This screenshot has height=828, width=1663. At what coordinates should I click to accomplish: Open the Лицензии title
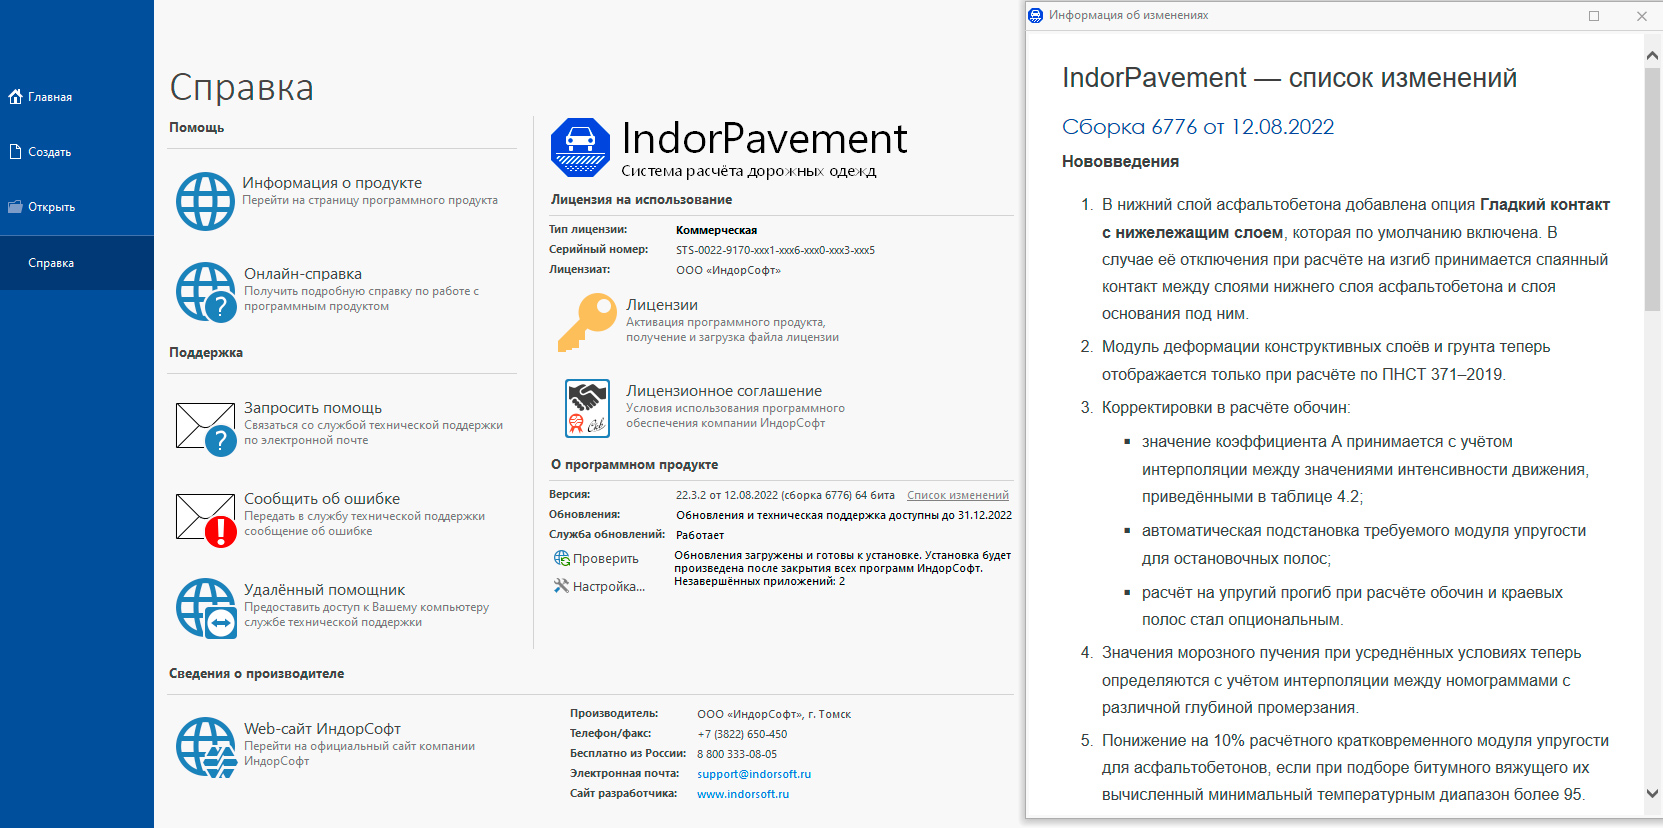(x=662, y=305)
